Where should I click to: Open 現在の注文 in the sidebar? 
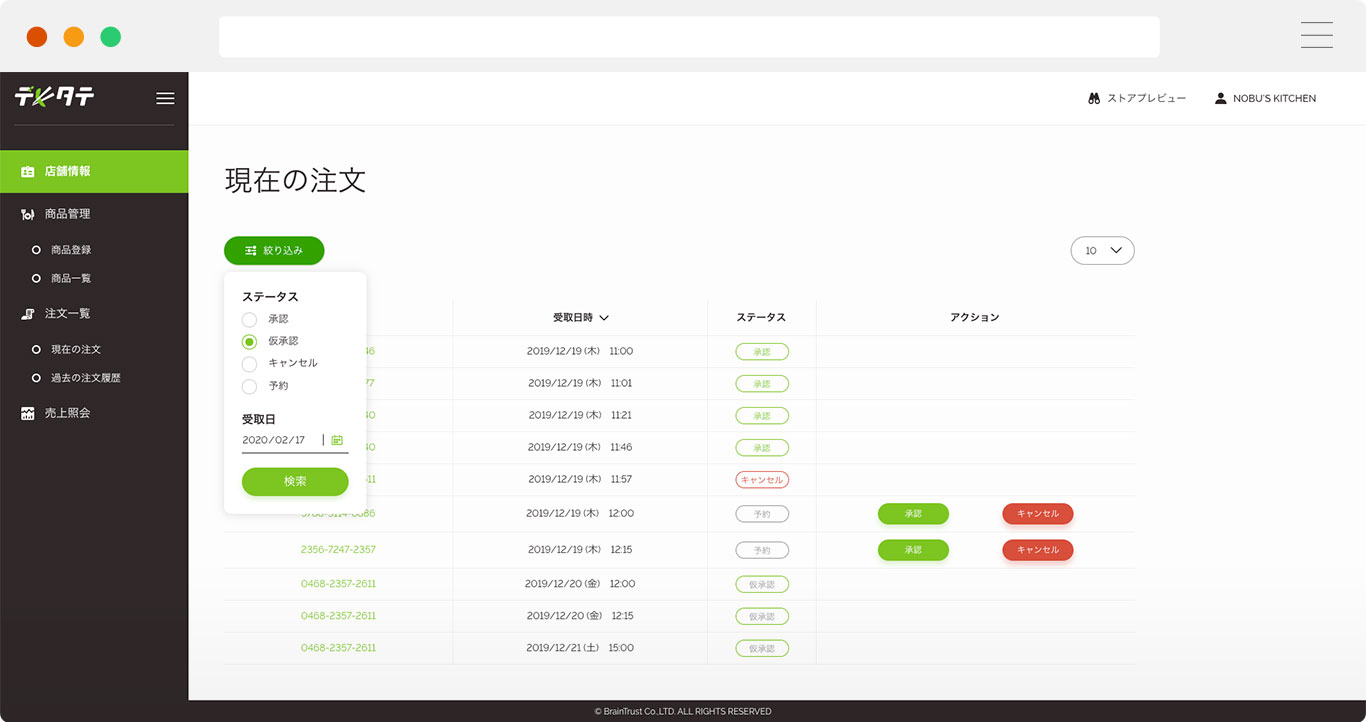[76, 350]
